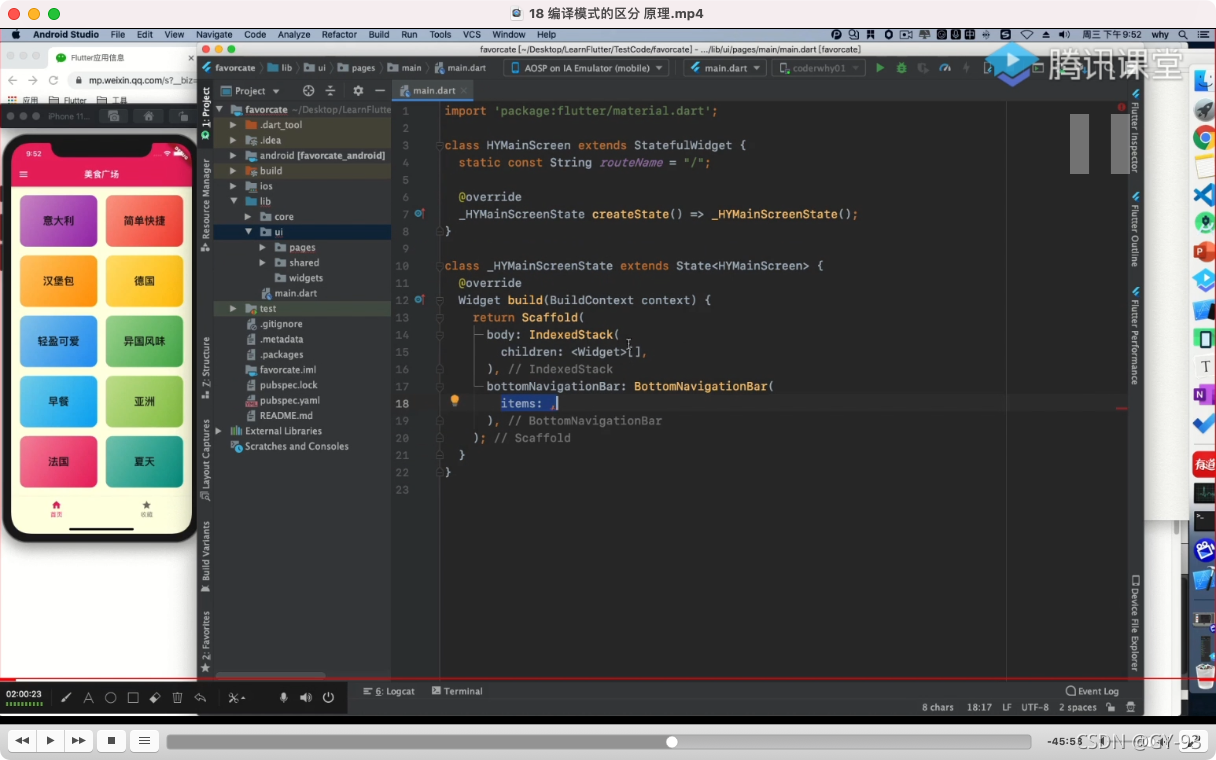Toggle the microphone in recording bar
The width and height of the screenshot is (1216, 760).
[284, 698]
